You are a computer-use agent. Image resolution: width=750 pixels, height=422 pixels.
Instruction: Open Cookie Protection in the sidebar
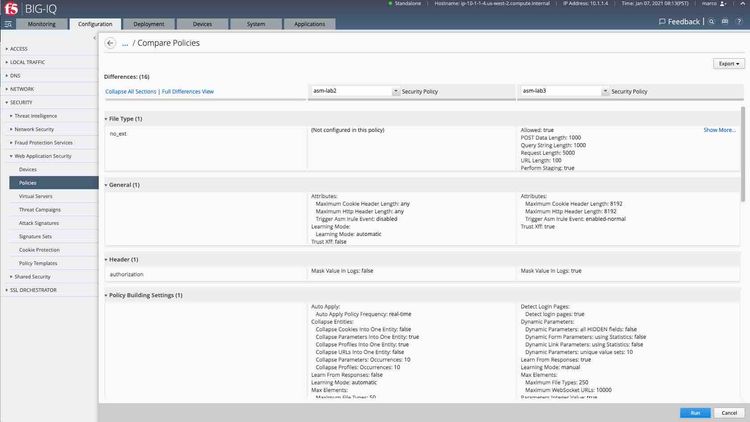(x=39, y=250)
